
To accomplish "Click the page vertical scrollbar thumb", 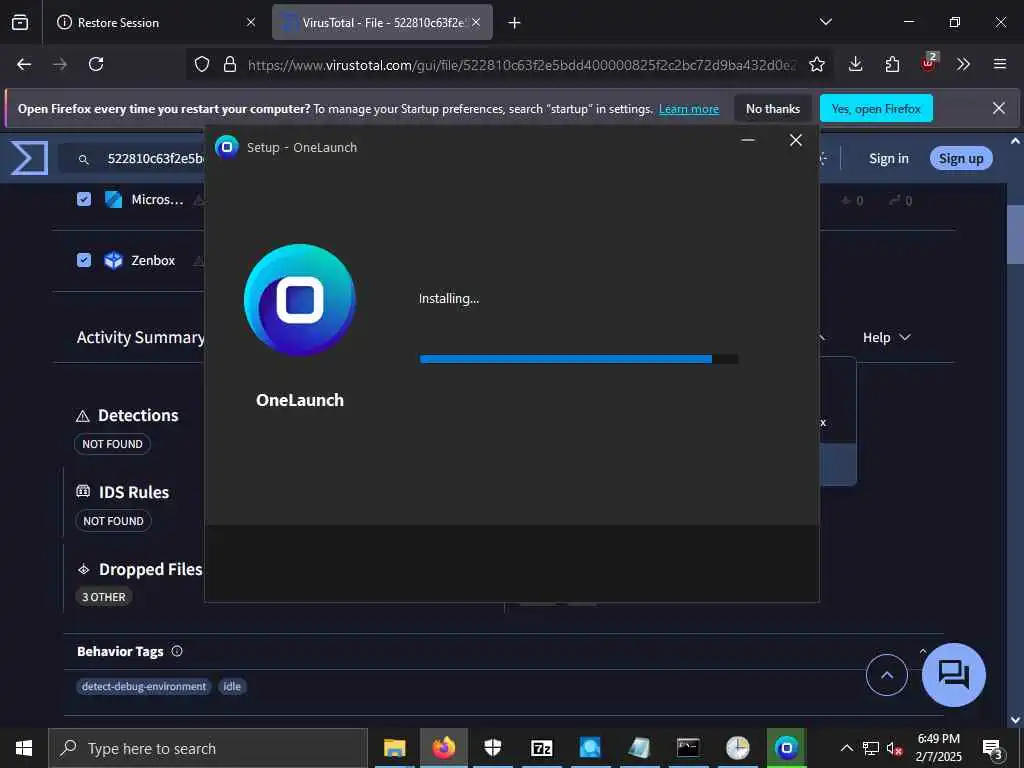I will pos(1015,235).
